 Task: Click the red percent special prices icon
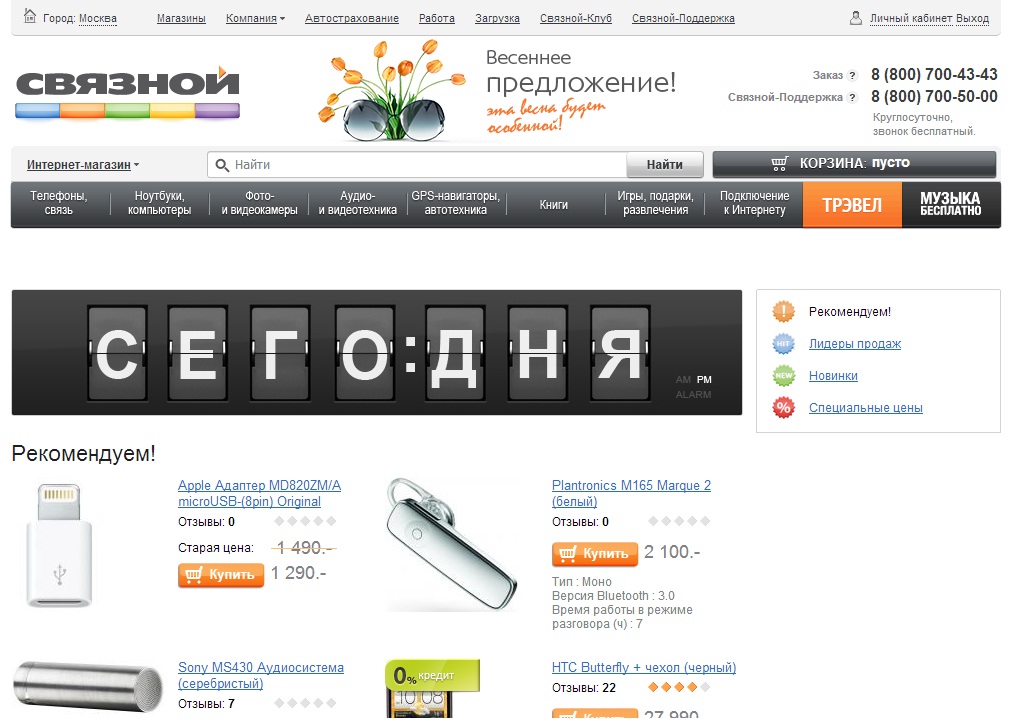point(784,407)
